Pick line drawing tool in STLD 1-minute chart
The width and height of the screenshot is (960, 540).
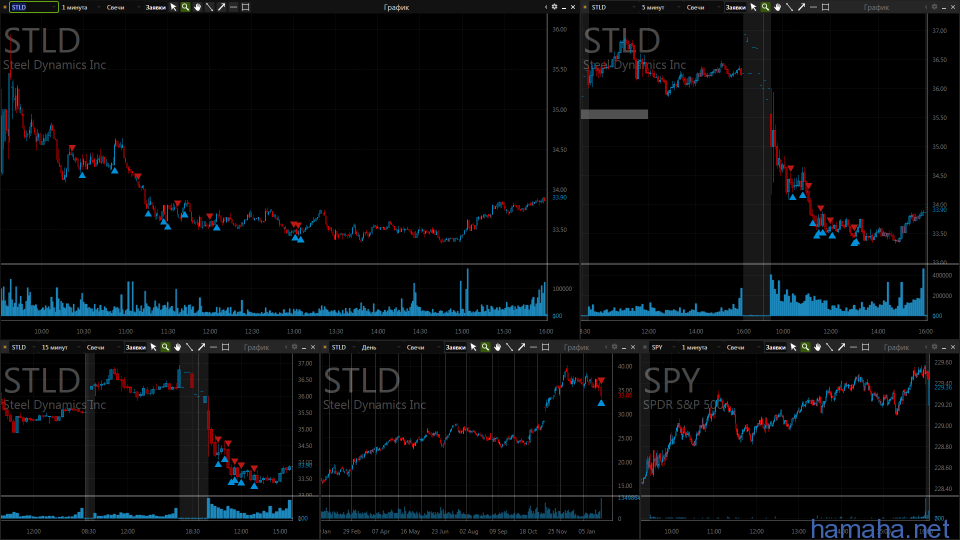(x=209, y=7)
